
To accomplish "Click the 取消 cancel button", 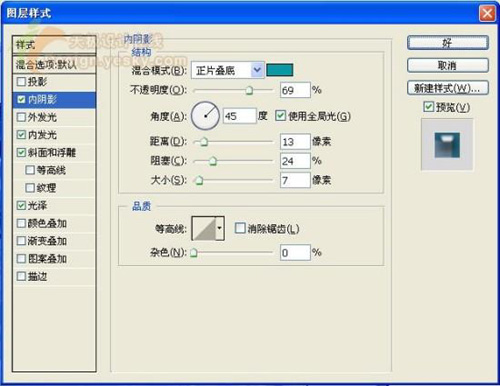I will tap(448, 66).
